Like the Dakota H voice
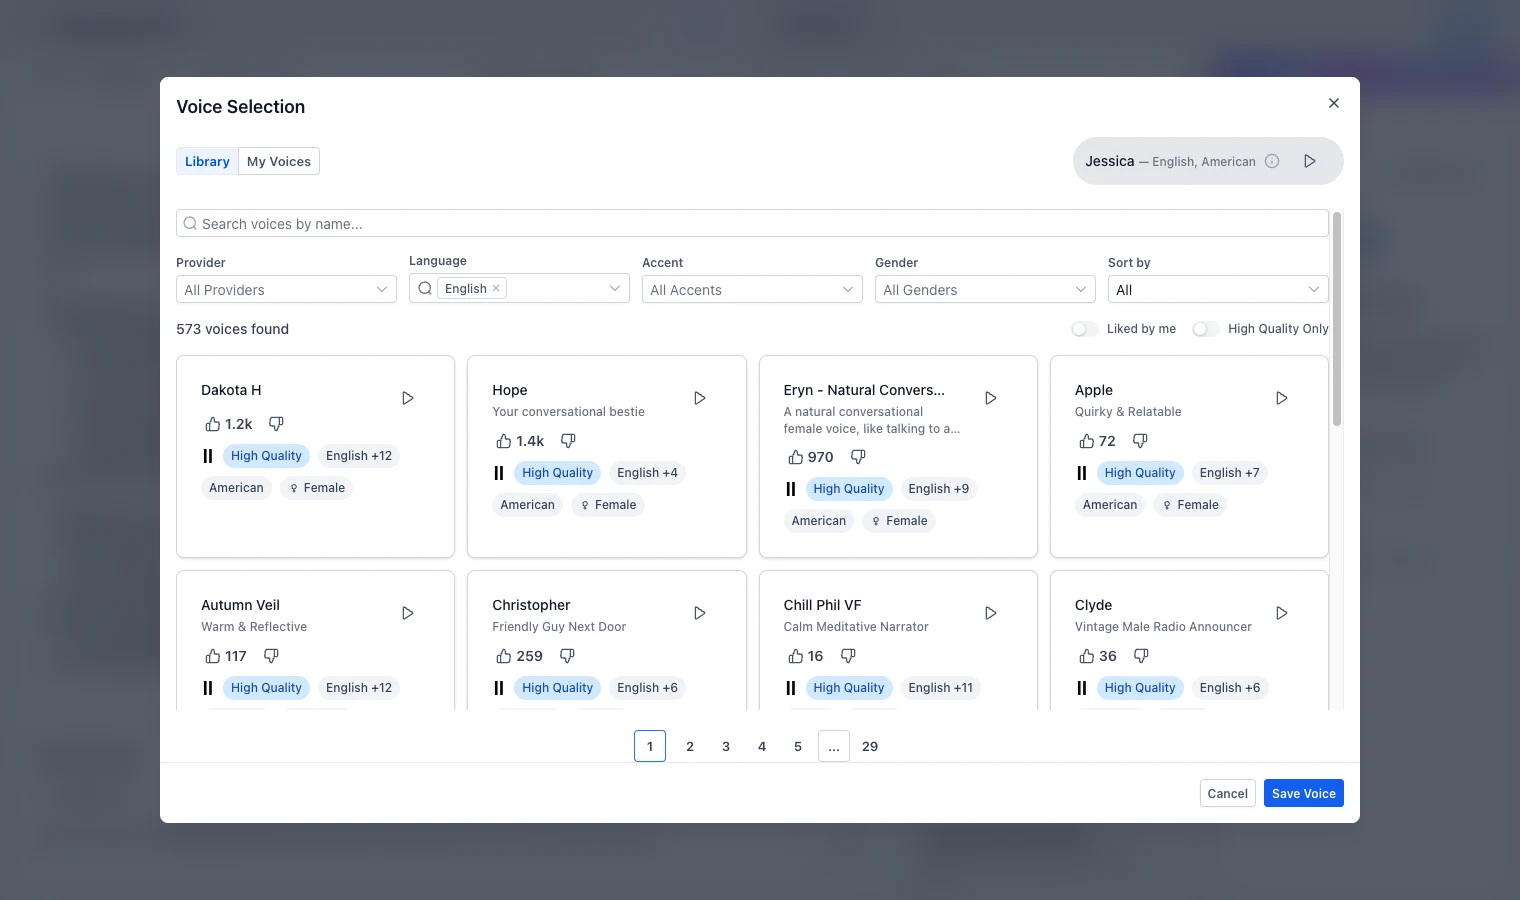1520x900 pixels. [212, 424]
